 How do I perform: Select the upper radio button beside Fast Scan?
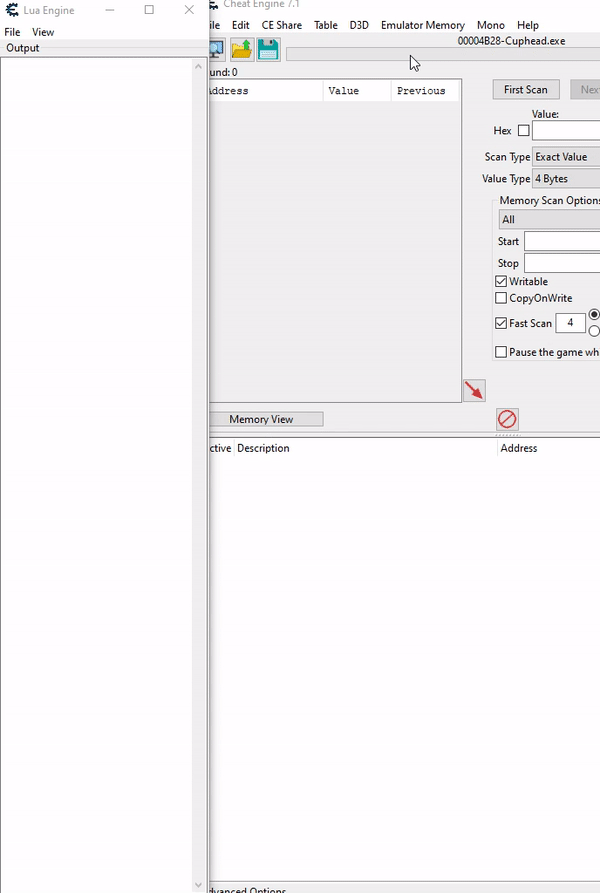pyautogui.click(x=594, y=314)
